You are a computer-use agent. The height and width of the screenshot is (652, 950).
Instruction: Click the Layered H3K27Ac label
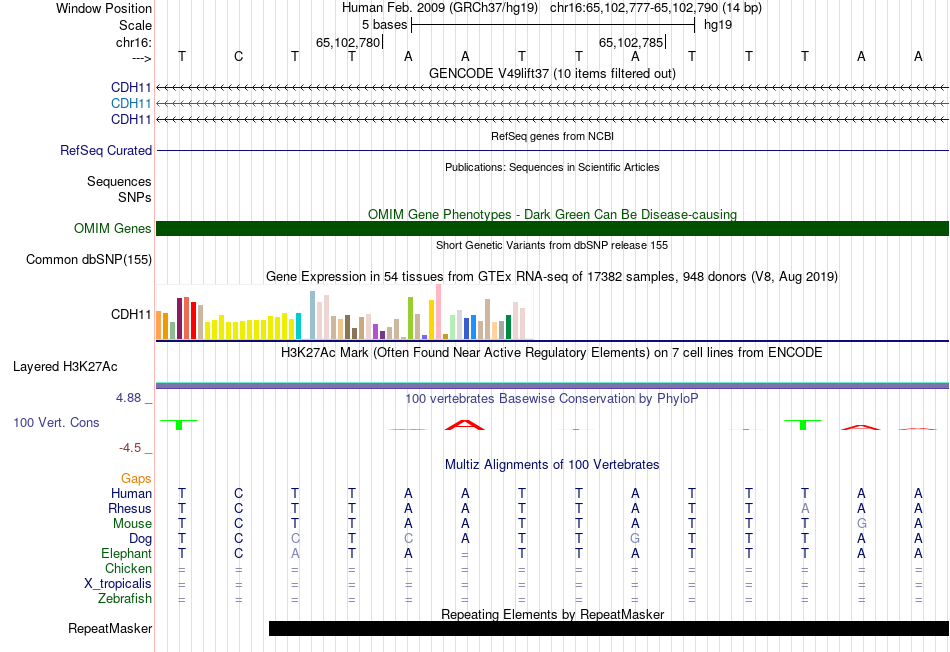pos(65,367)
